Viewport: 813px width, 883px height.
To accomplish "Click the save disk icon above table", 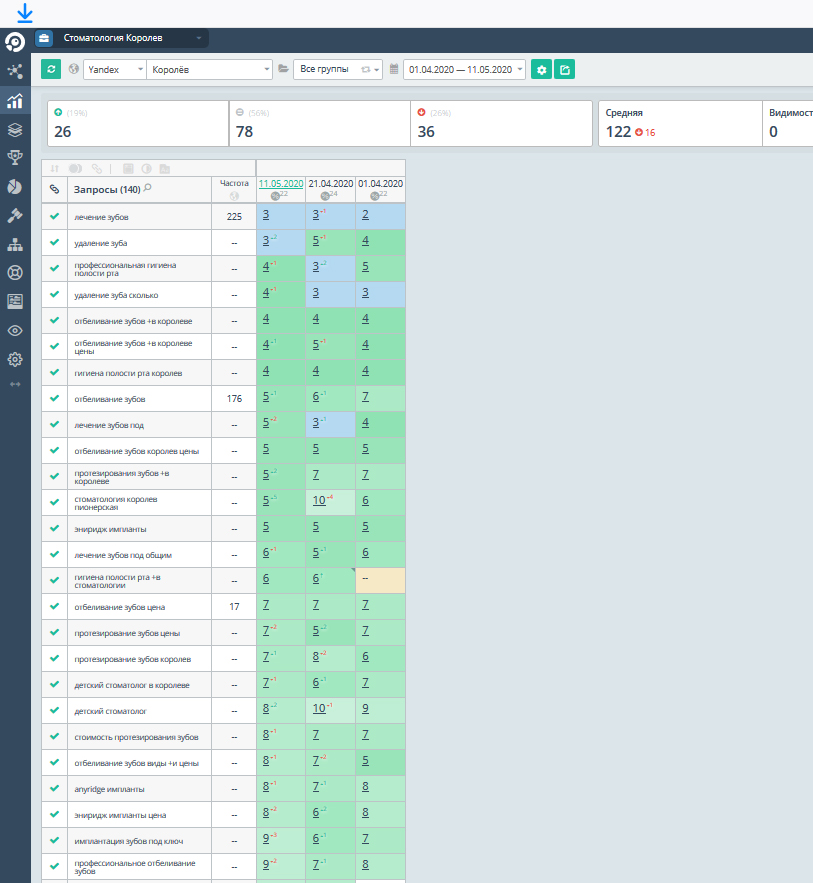I will (128, 168).
